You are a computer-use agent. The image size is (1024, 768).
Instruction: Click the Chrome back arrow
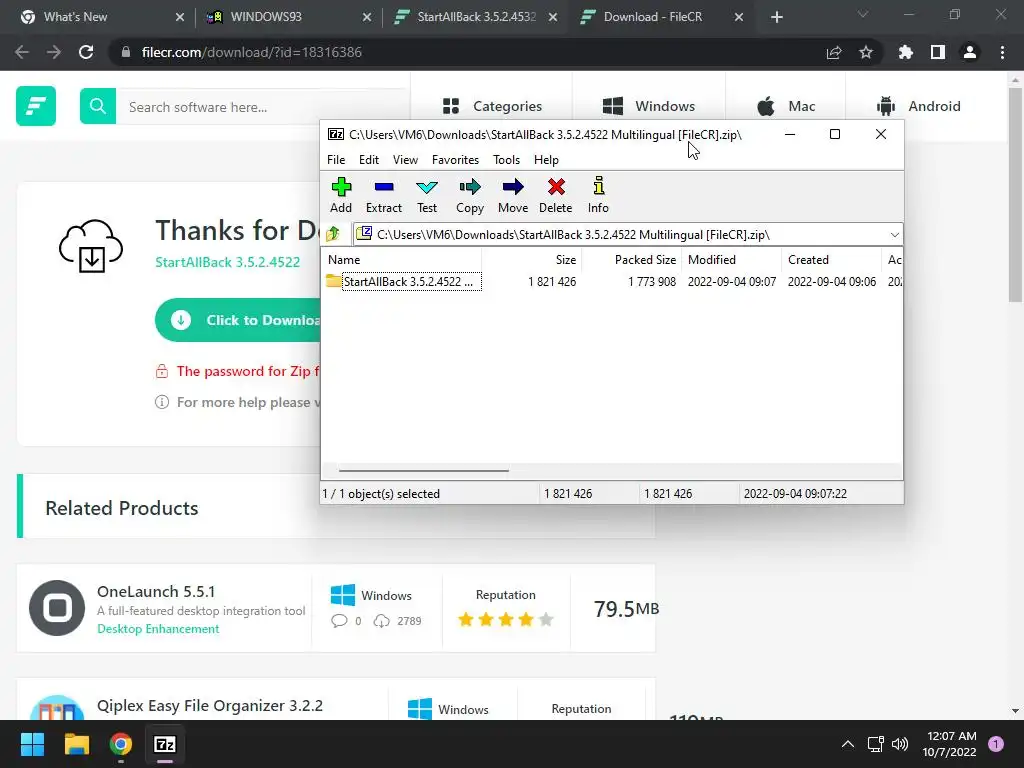pyautogui.click(x=22, y=52)
